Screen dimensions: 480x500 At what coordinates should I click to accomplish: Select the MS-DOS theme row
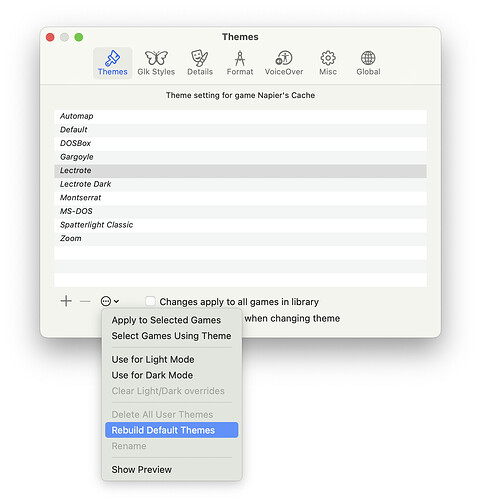pyautogui.click(x=240, y=211)
